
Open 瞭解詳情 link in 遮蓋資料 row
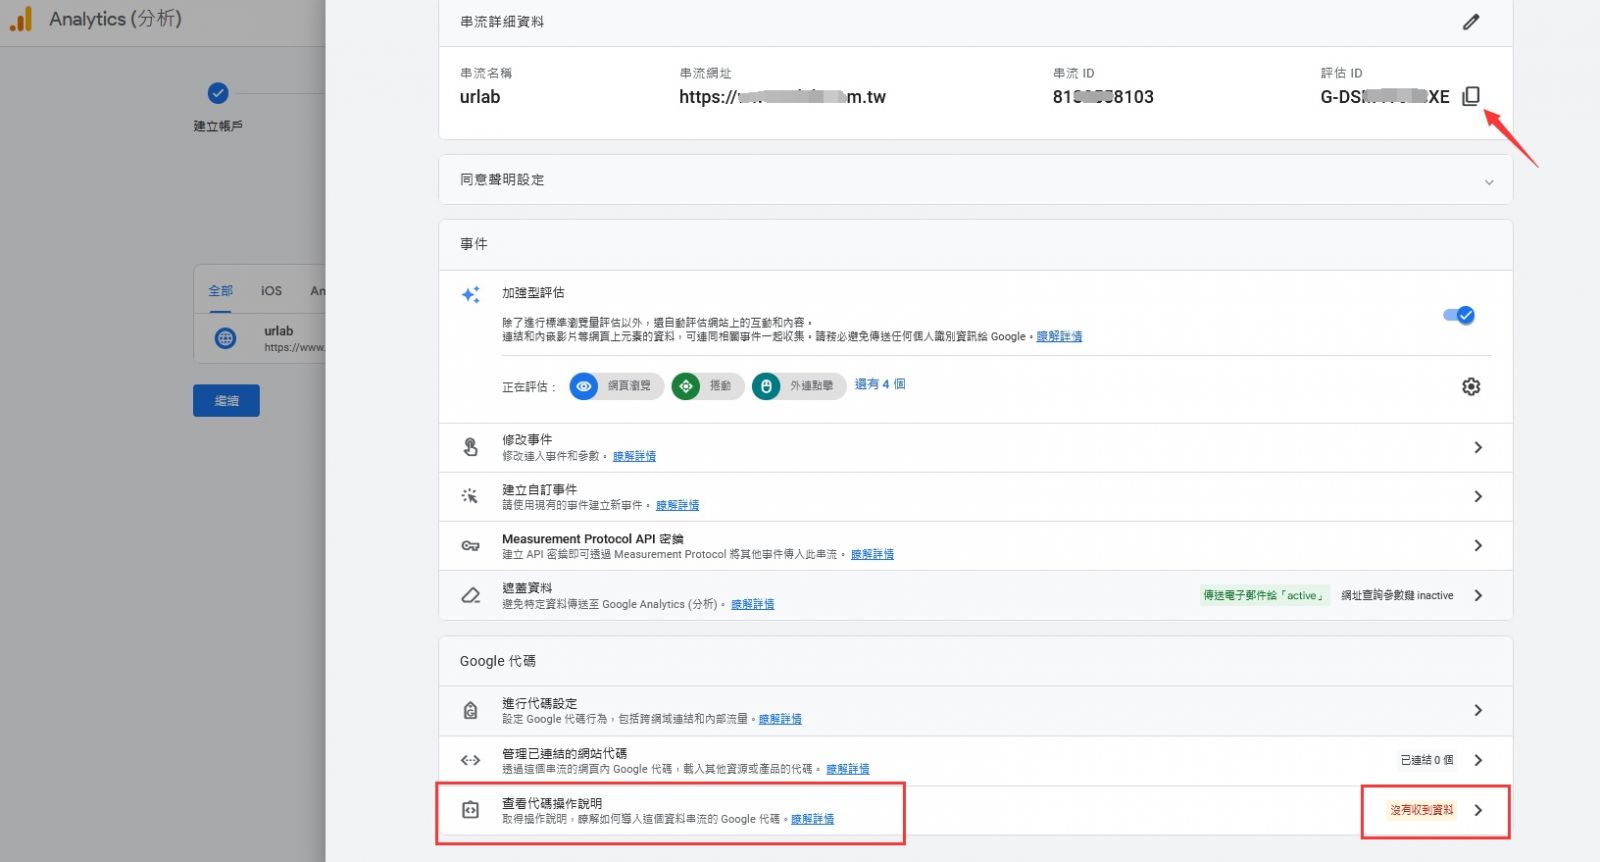(x=752, y=604)
